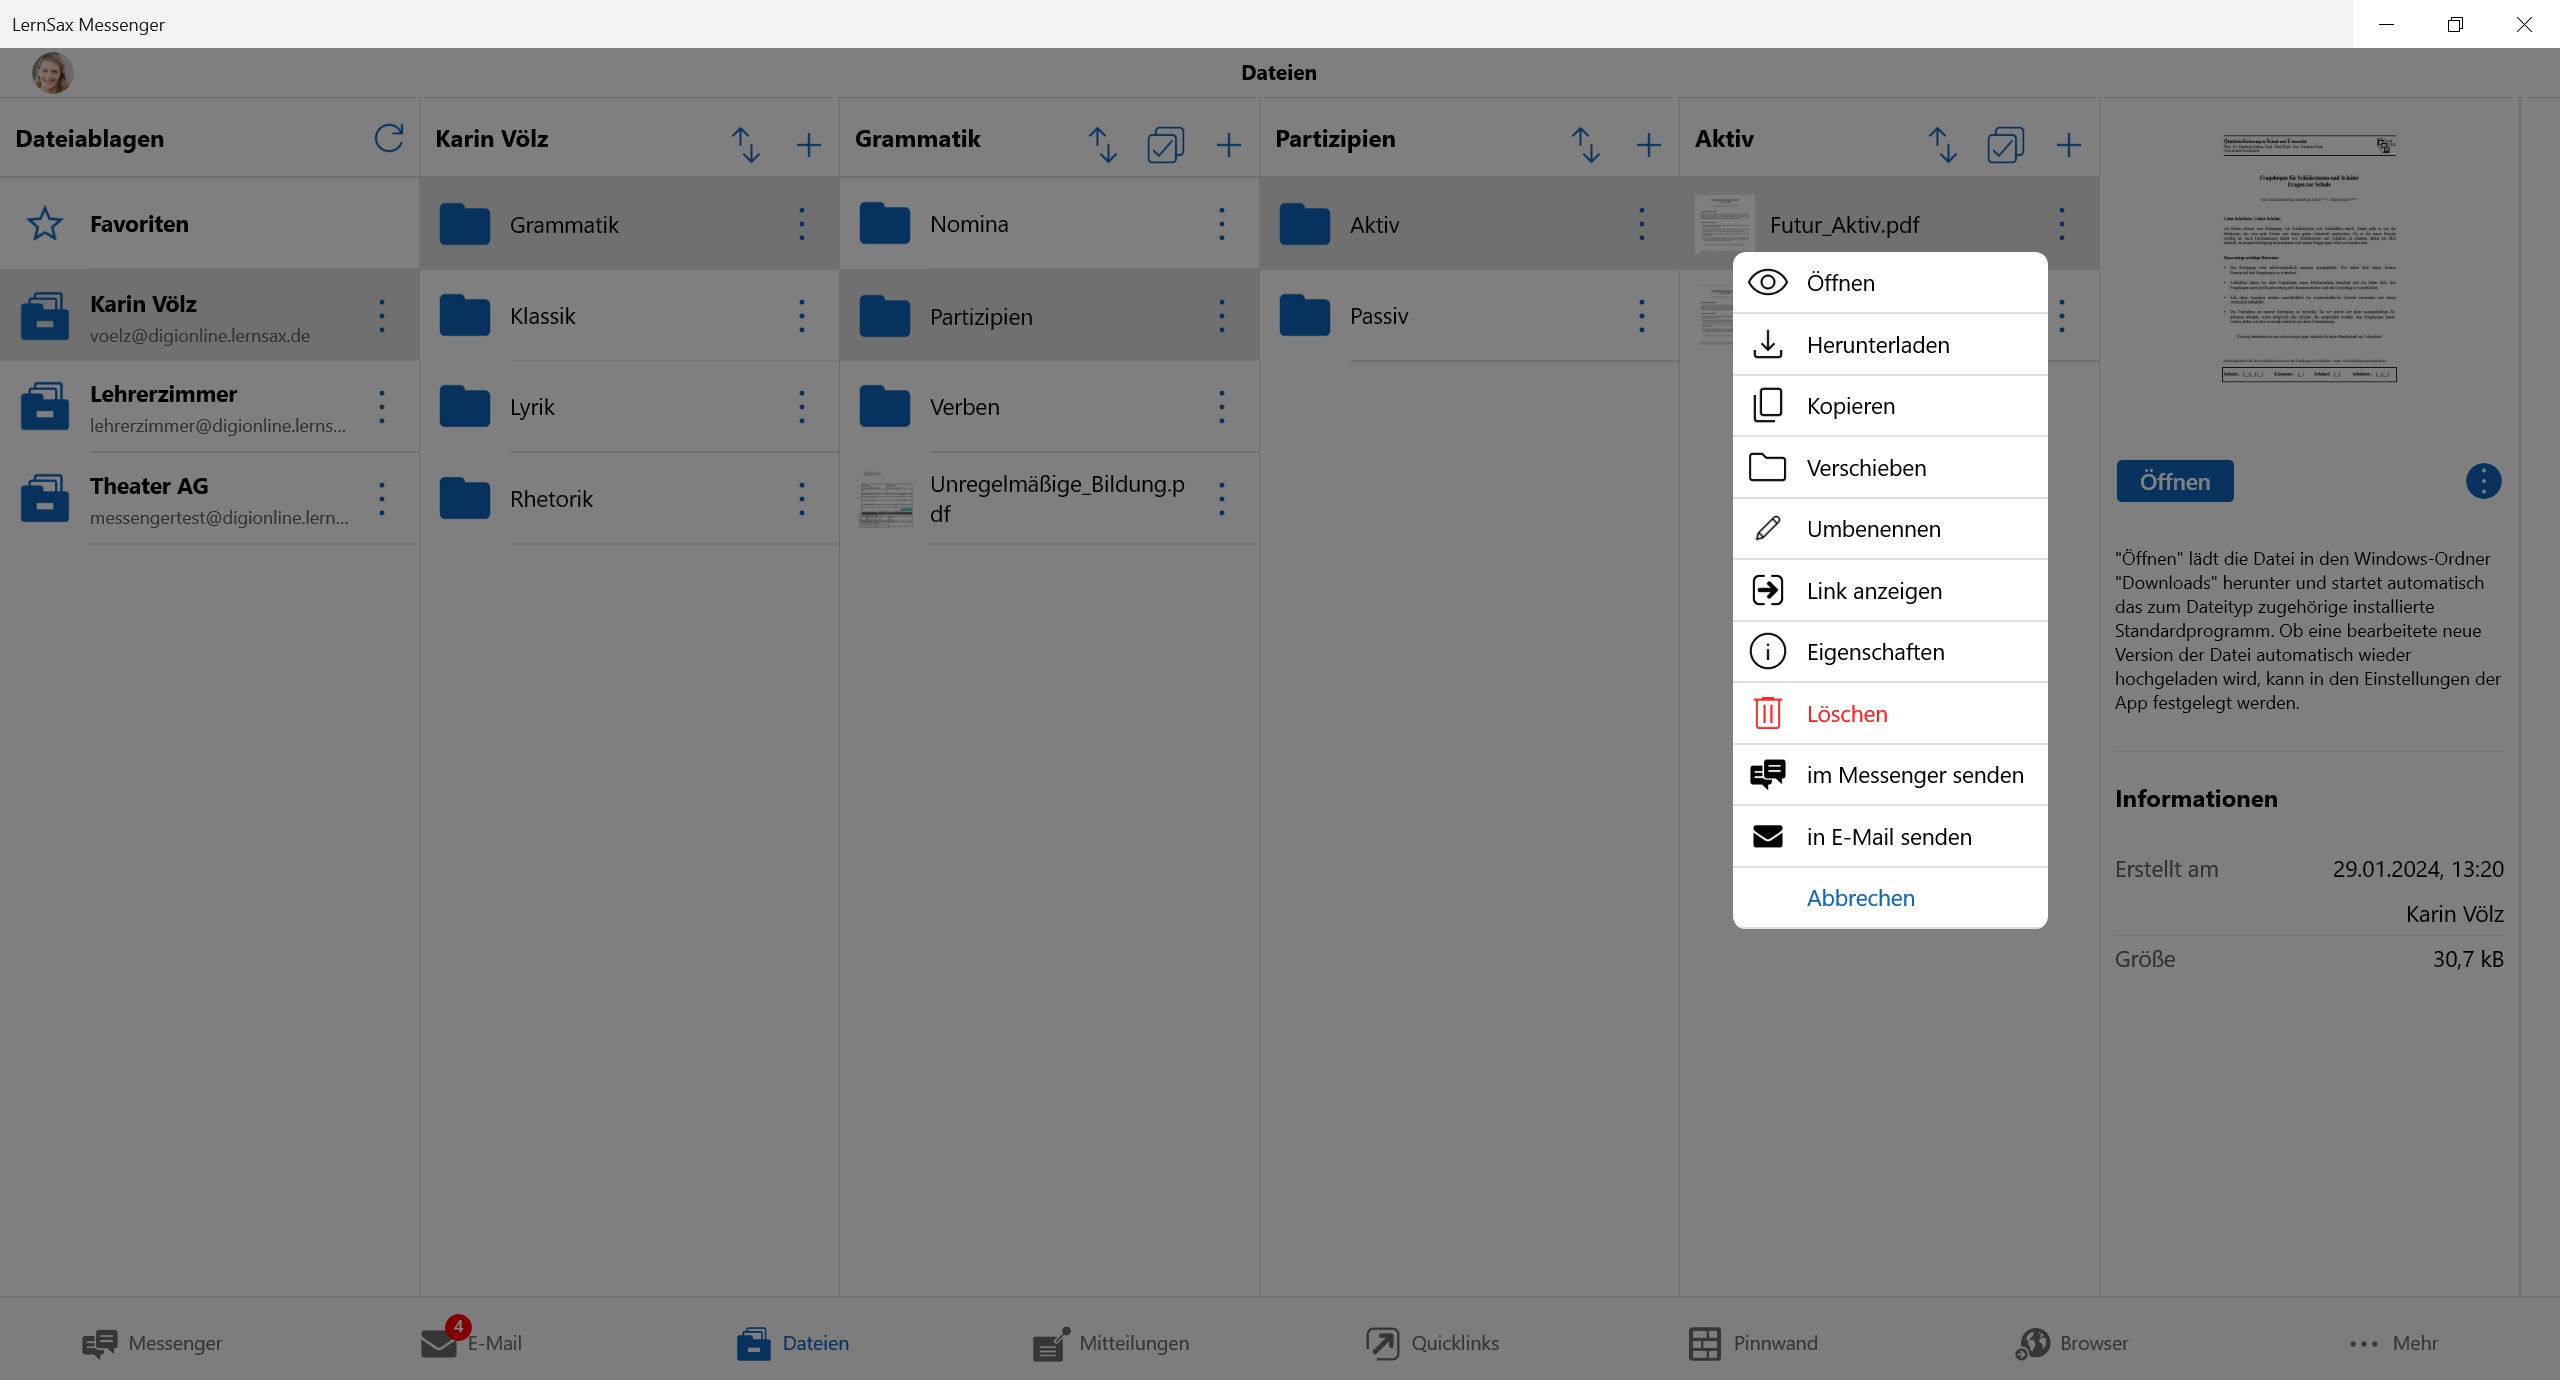Select Favoriten star entry
Screen dimensions: 2560x1380
[139, 224]
